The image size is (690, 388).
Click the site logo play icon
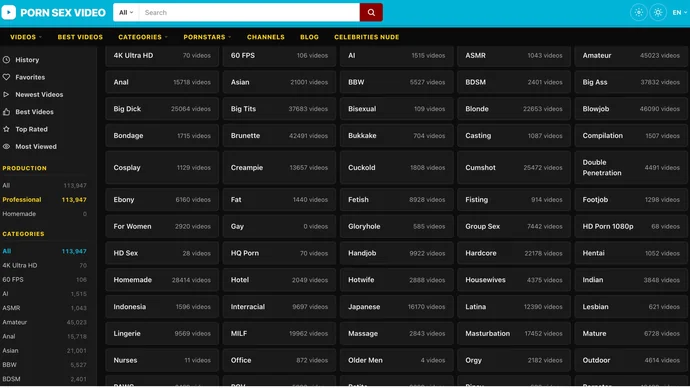click(8, 12)
